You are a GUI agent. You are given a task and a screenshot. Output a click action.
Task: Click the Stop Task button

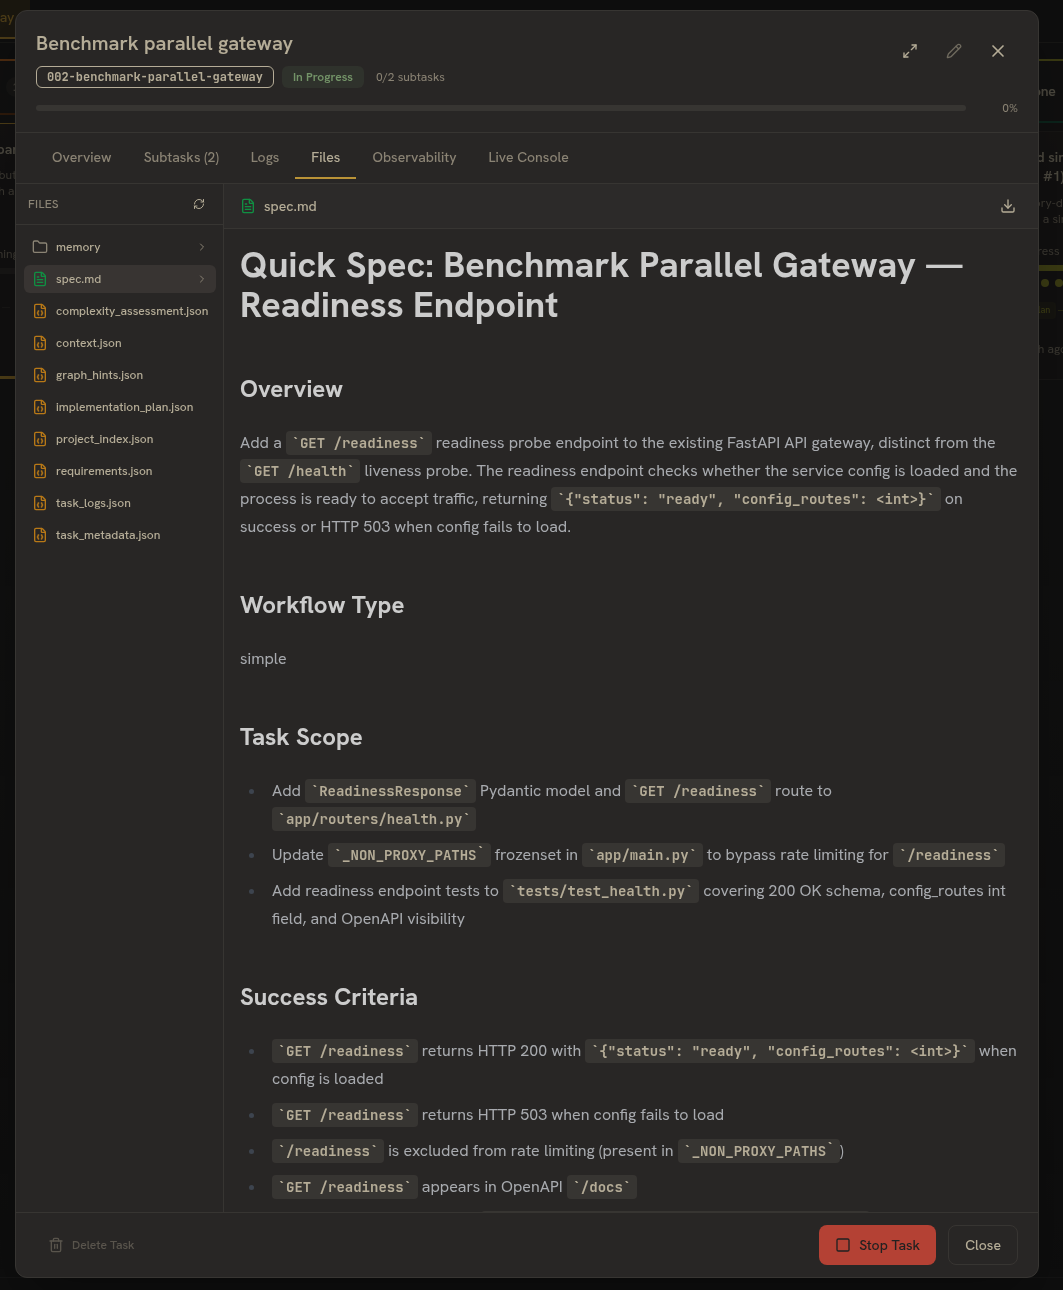point(877,1245)
